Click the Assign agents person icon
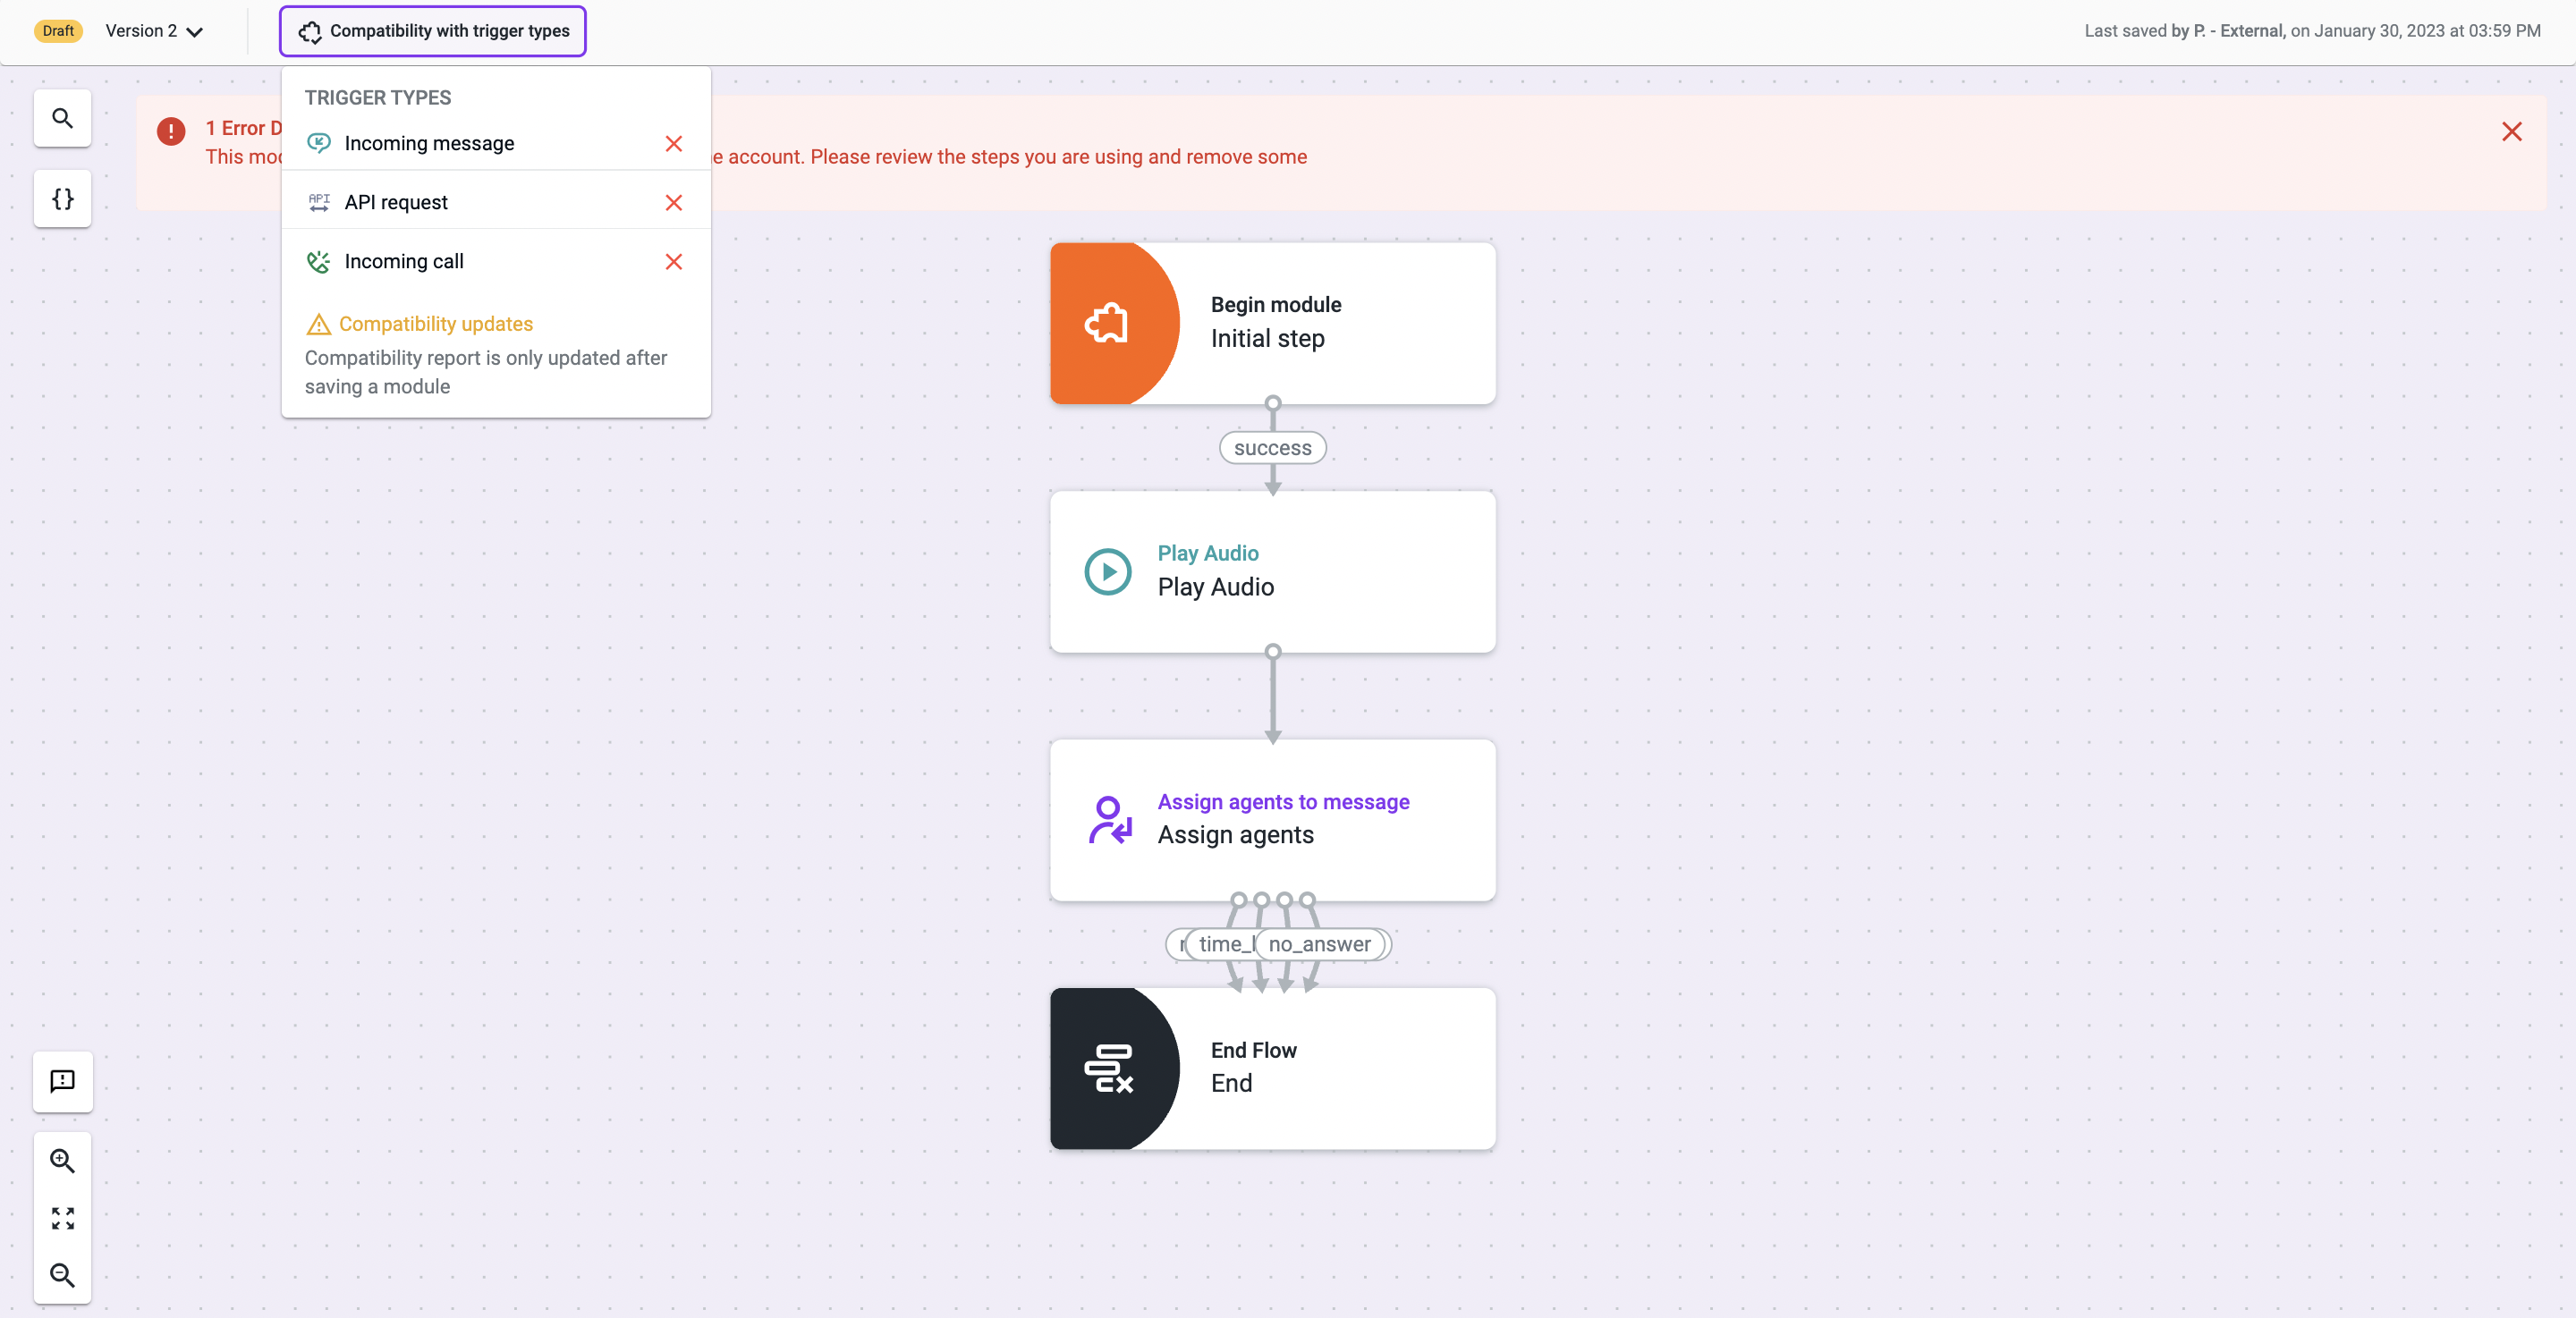2576x1318 pixels. [x=1109, y=819]
